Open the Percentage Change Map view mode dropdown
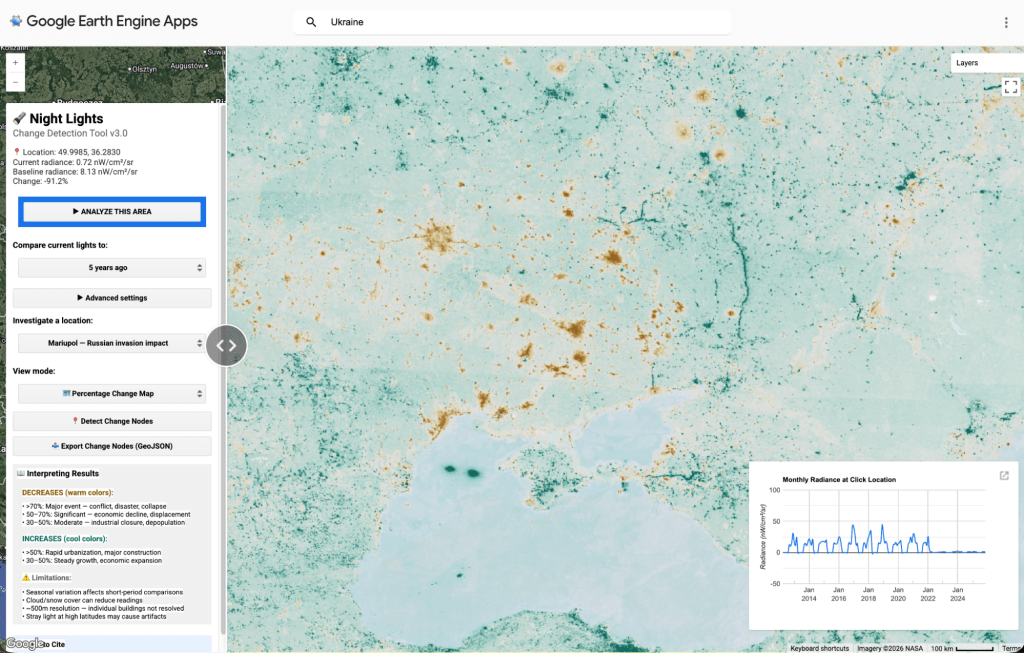The width and height of the screenshot is (1024, 653). (x=112, y=394)
